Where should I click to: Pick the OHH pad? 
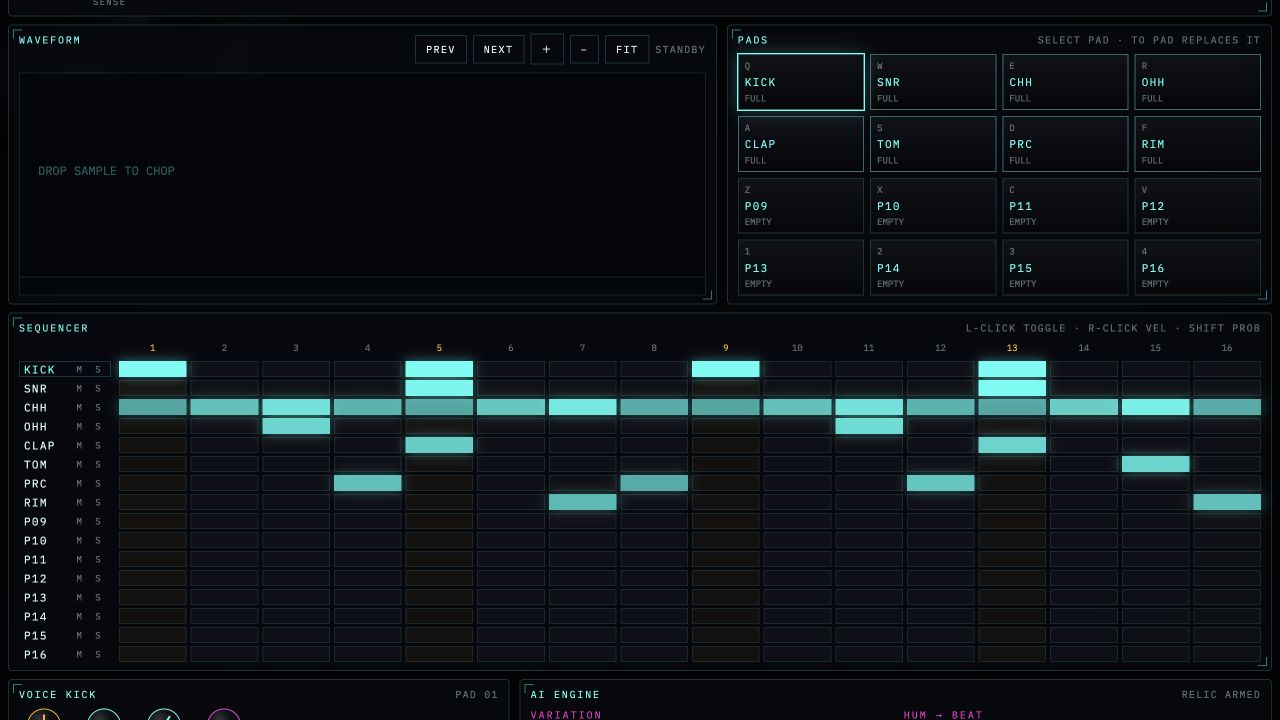(x=1198, y=82)
